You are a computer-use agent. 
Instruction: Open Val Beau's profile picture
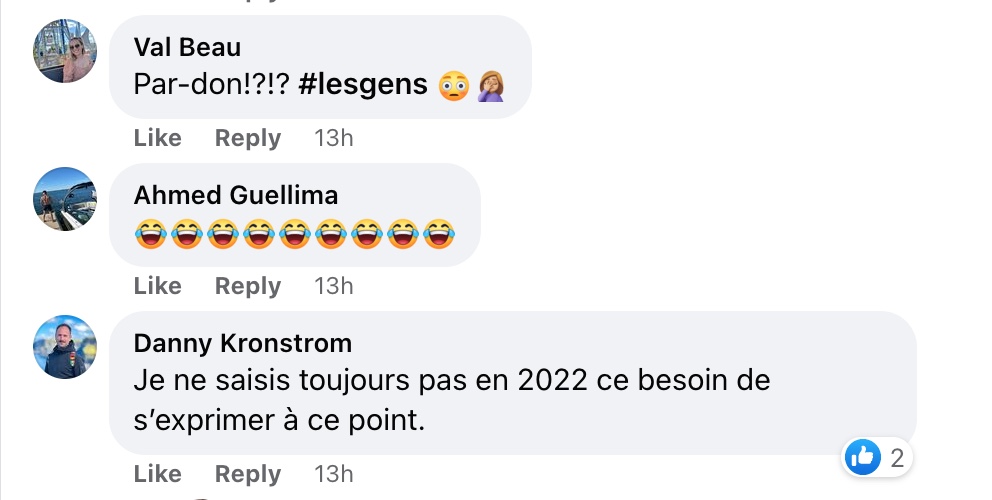[65, 51]
